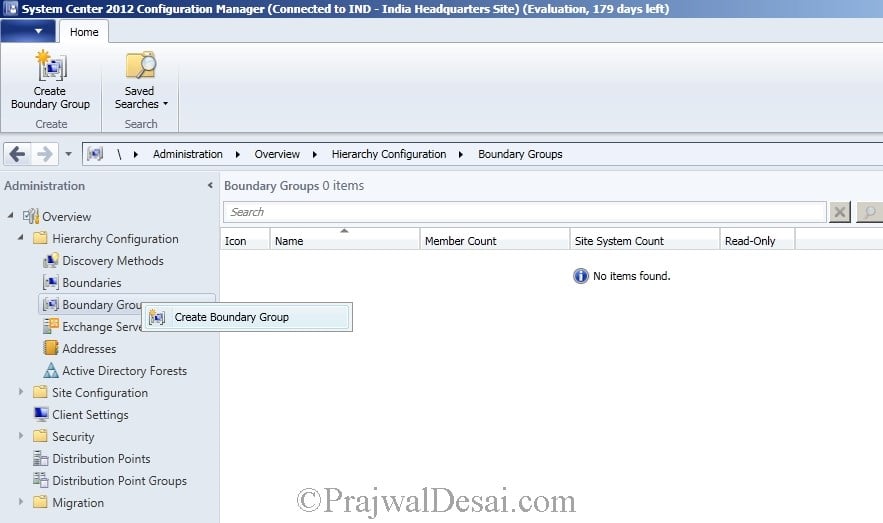Sort by the Member Count column header
883x523 pixels.
coord(494,240)
